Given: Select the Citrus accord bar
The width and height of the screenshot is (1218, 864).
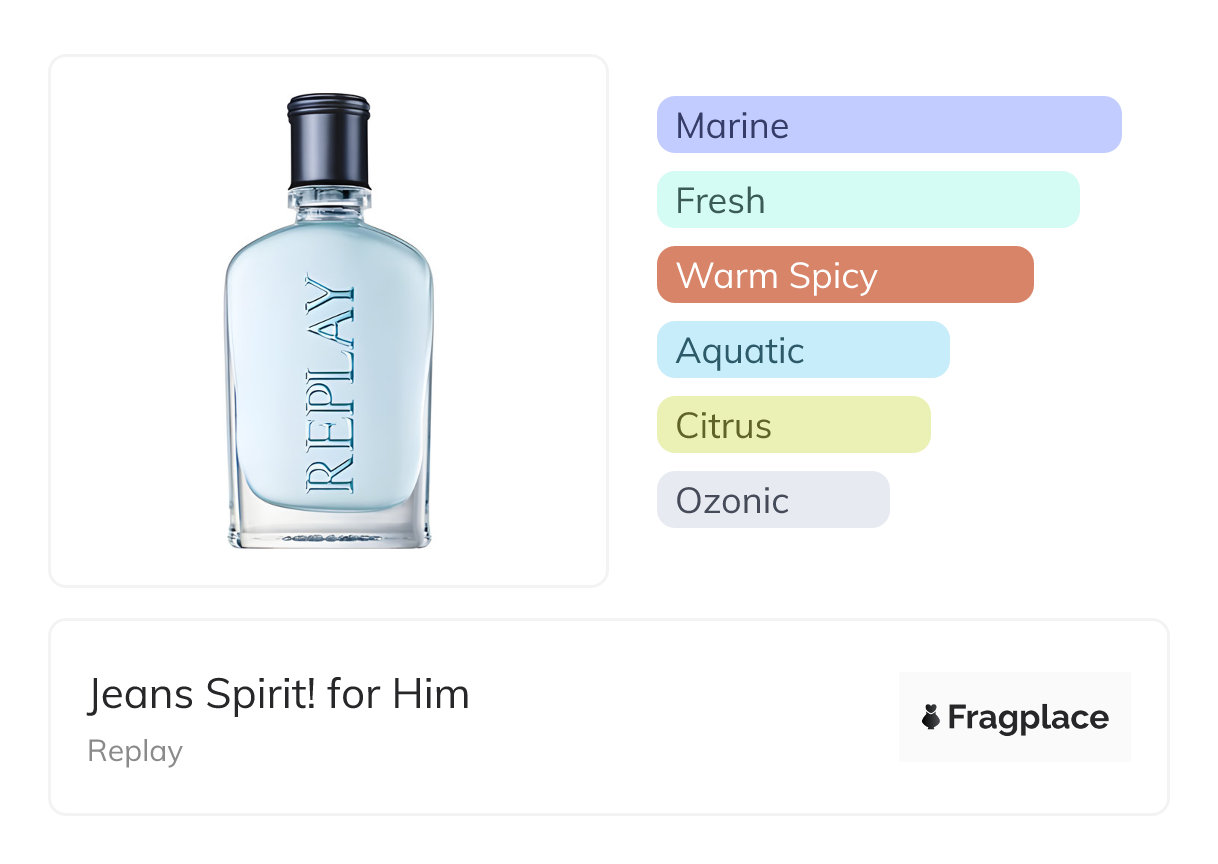Looking at the screenshot, I should point(793,425).
